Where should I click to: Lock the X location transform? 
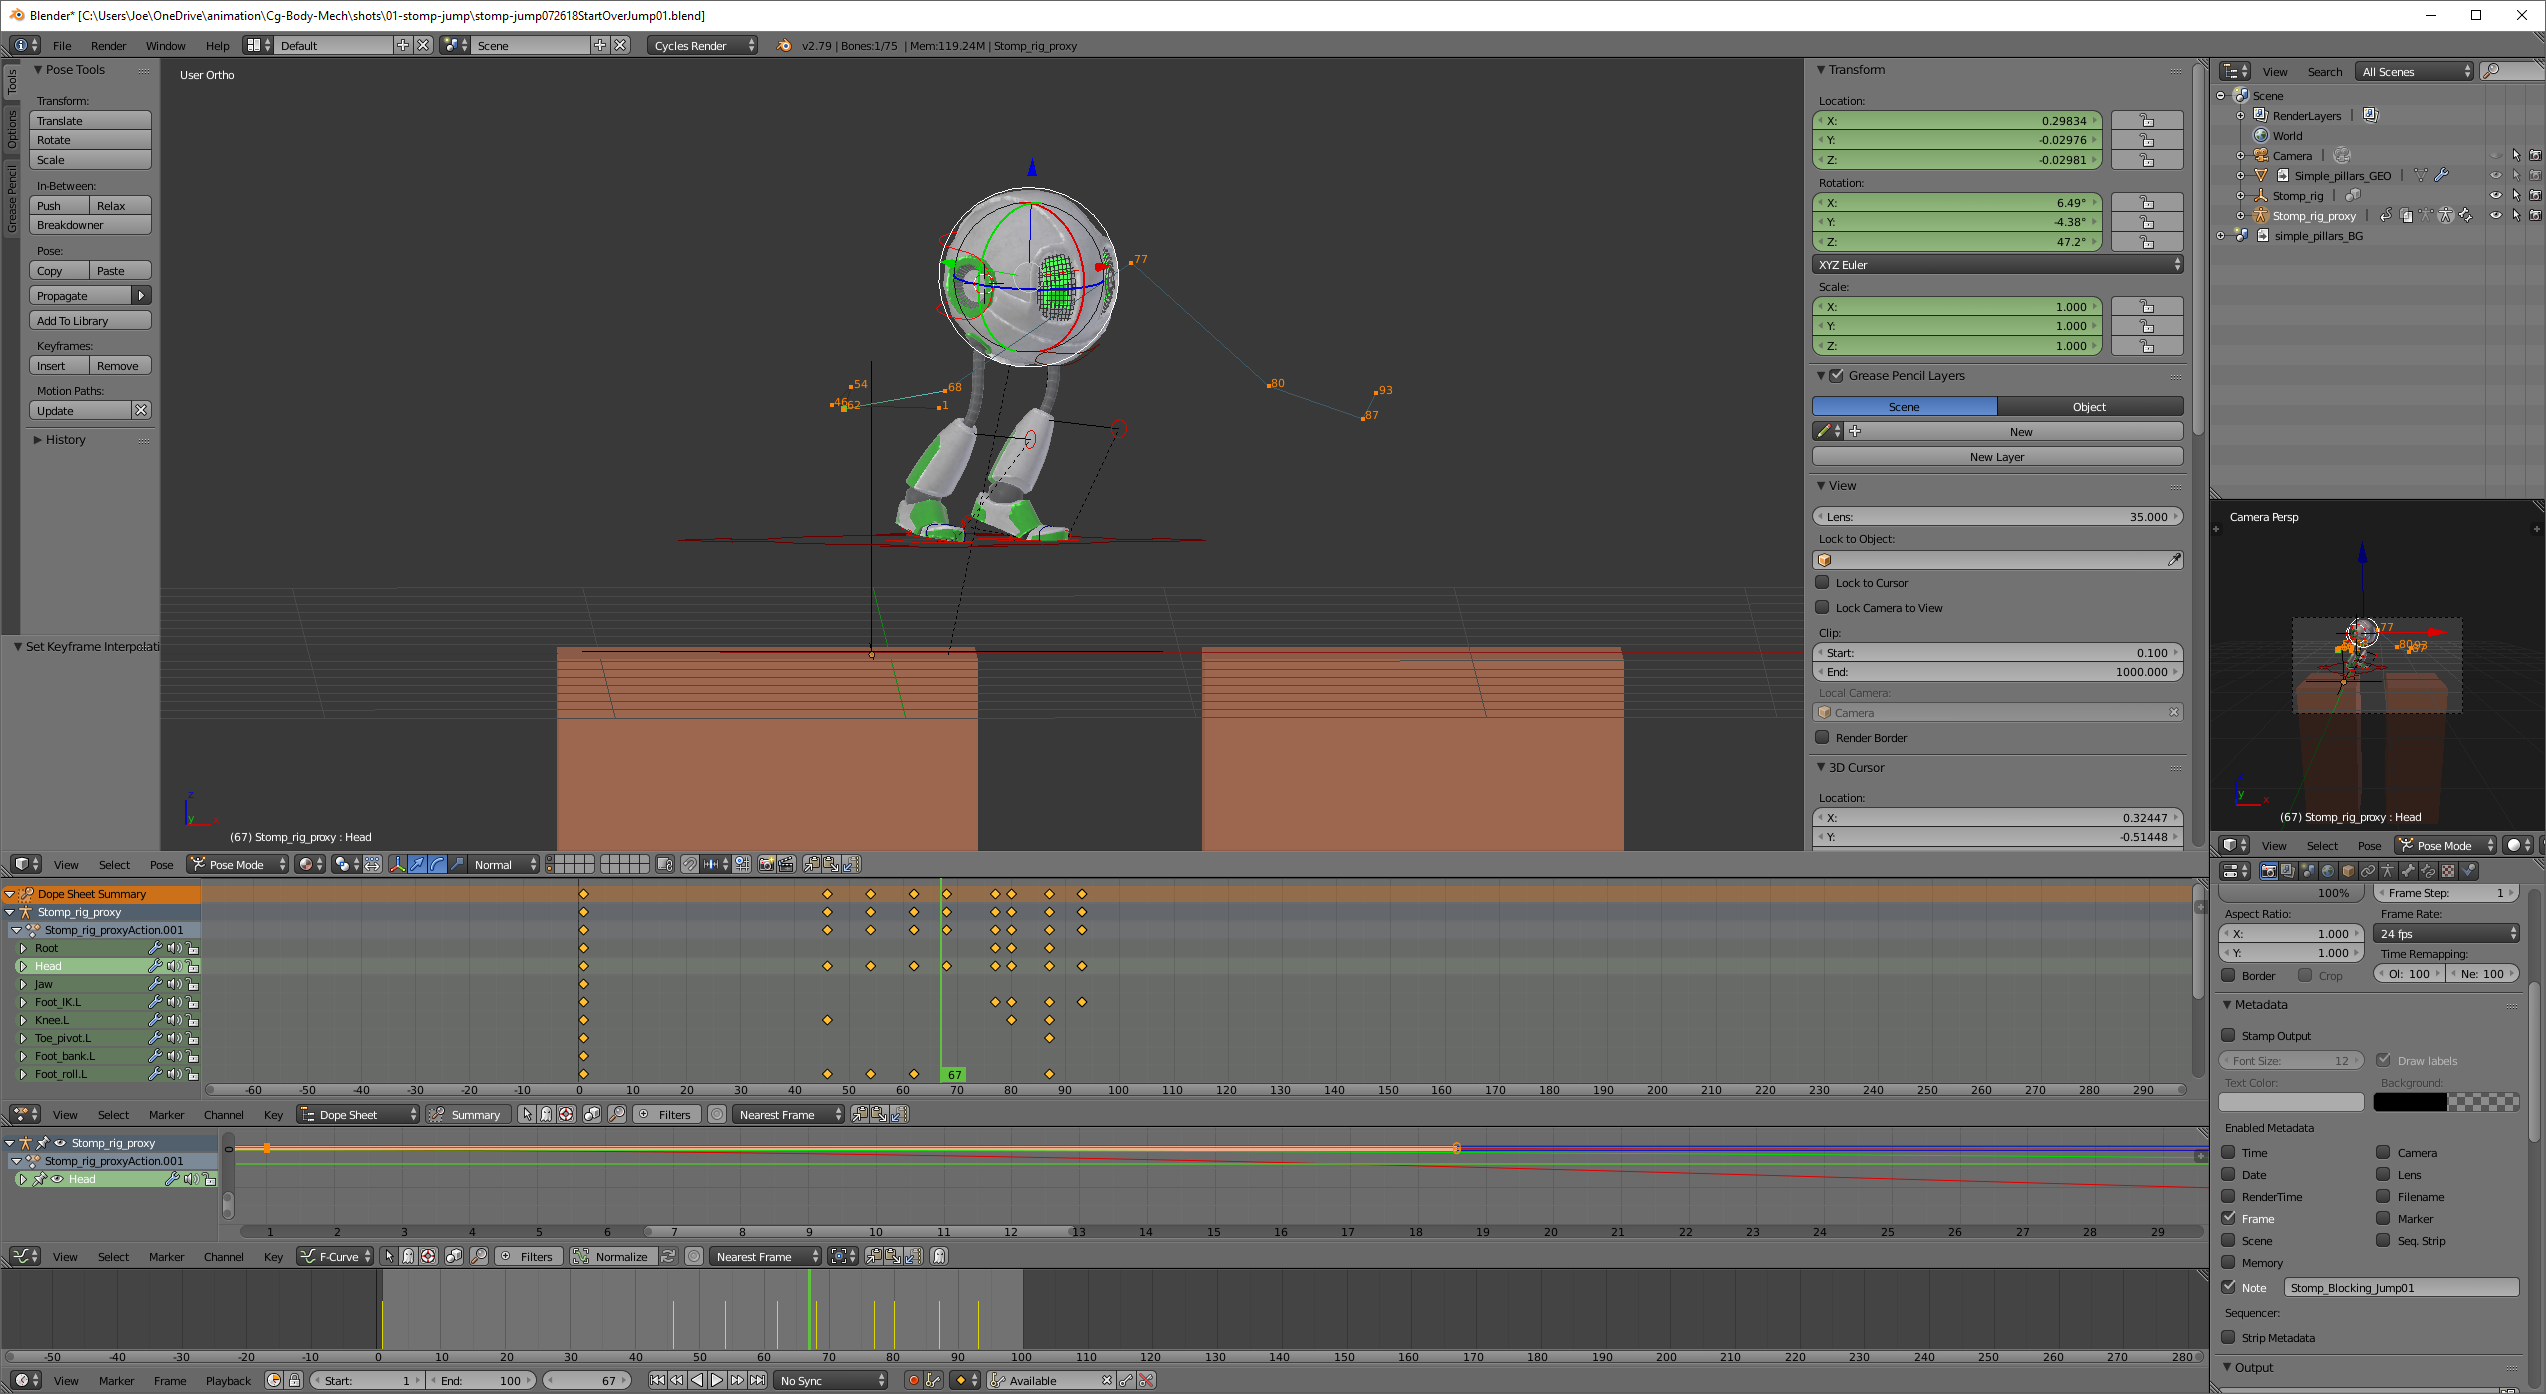(x=2146, y=121)
